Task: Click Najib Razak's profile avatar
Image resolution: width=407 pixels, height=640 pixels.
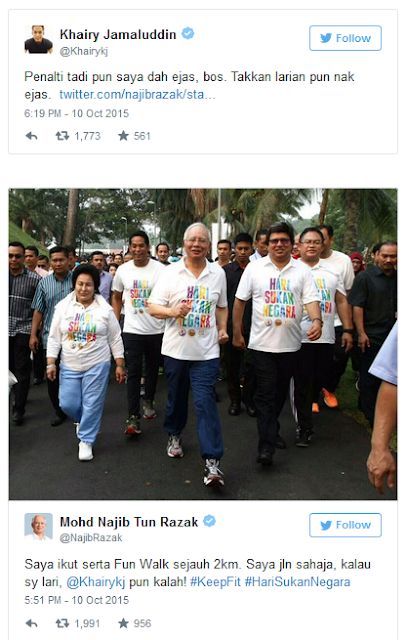Action: pyautogui.click(x=38, y=527)
